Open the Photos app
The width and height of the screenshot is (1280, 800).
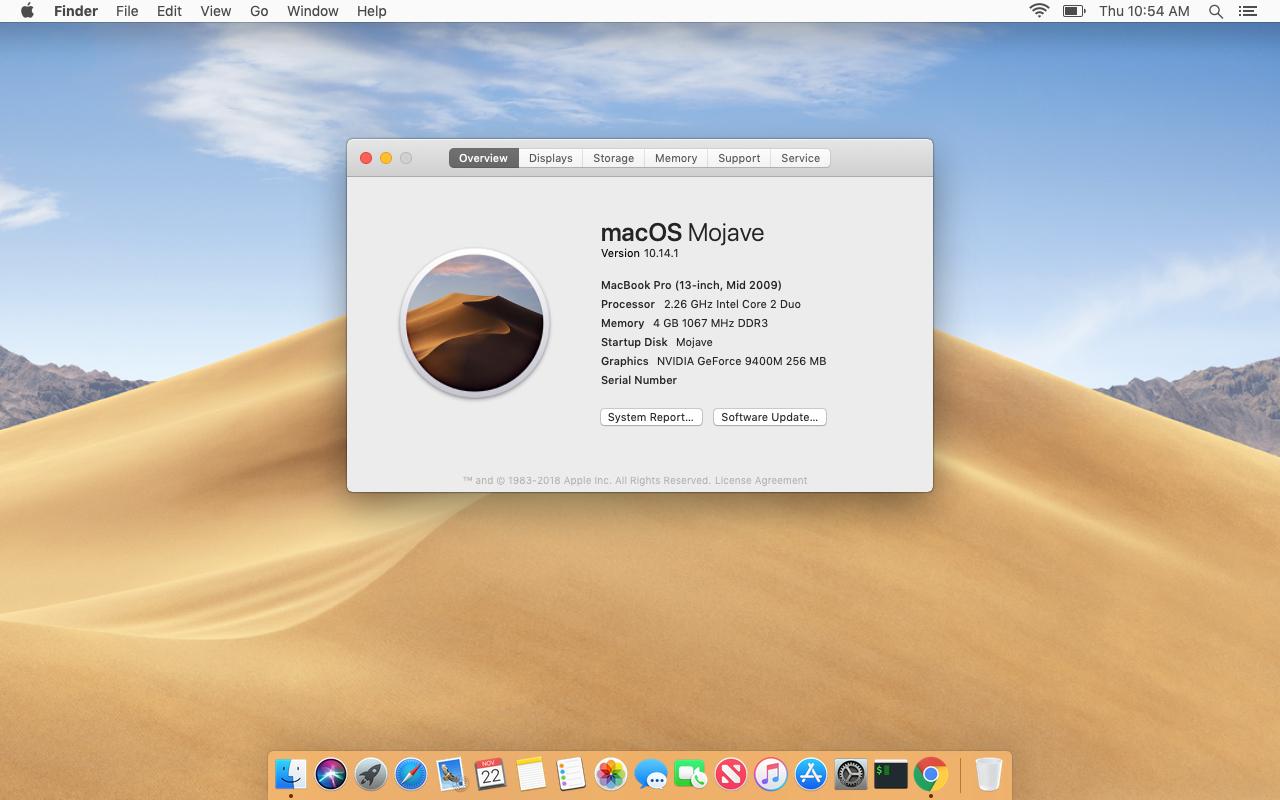(610, 773)
